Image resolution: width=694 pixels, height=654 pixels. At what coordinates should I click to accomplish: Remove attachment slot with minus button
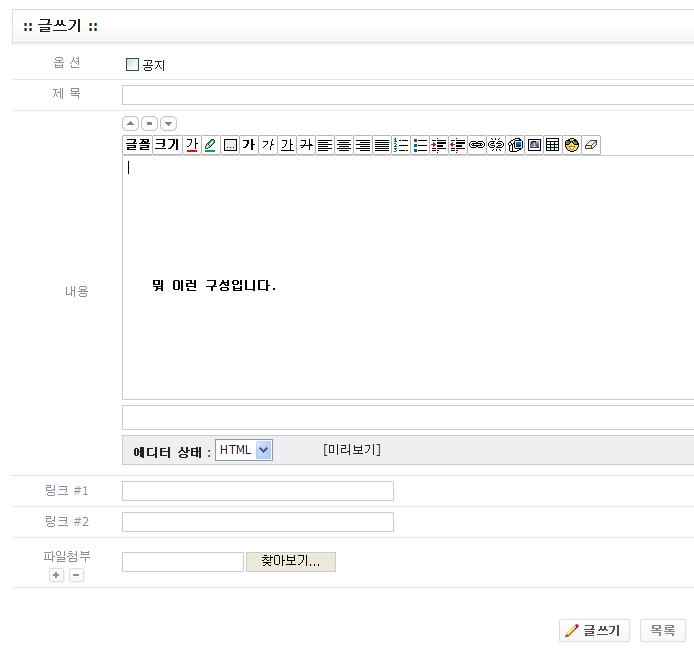(x=76, y=575)
